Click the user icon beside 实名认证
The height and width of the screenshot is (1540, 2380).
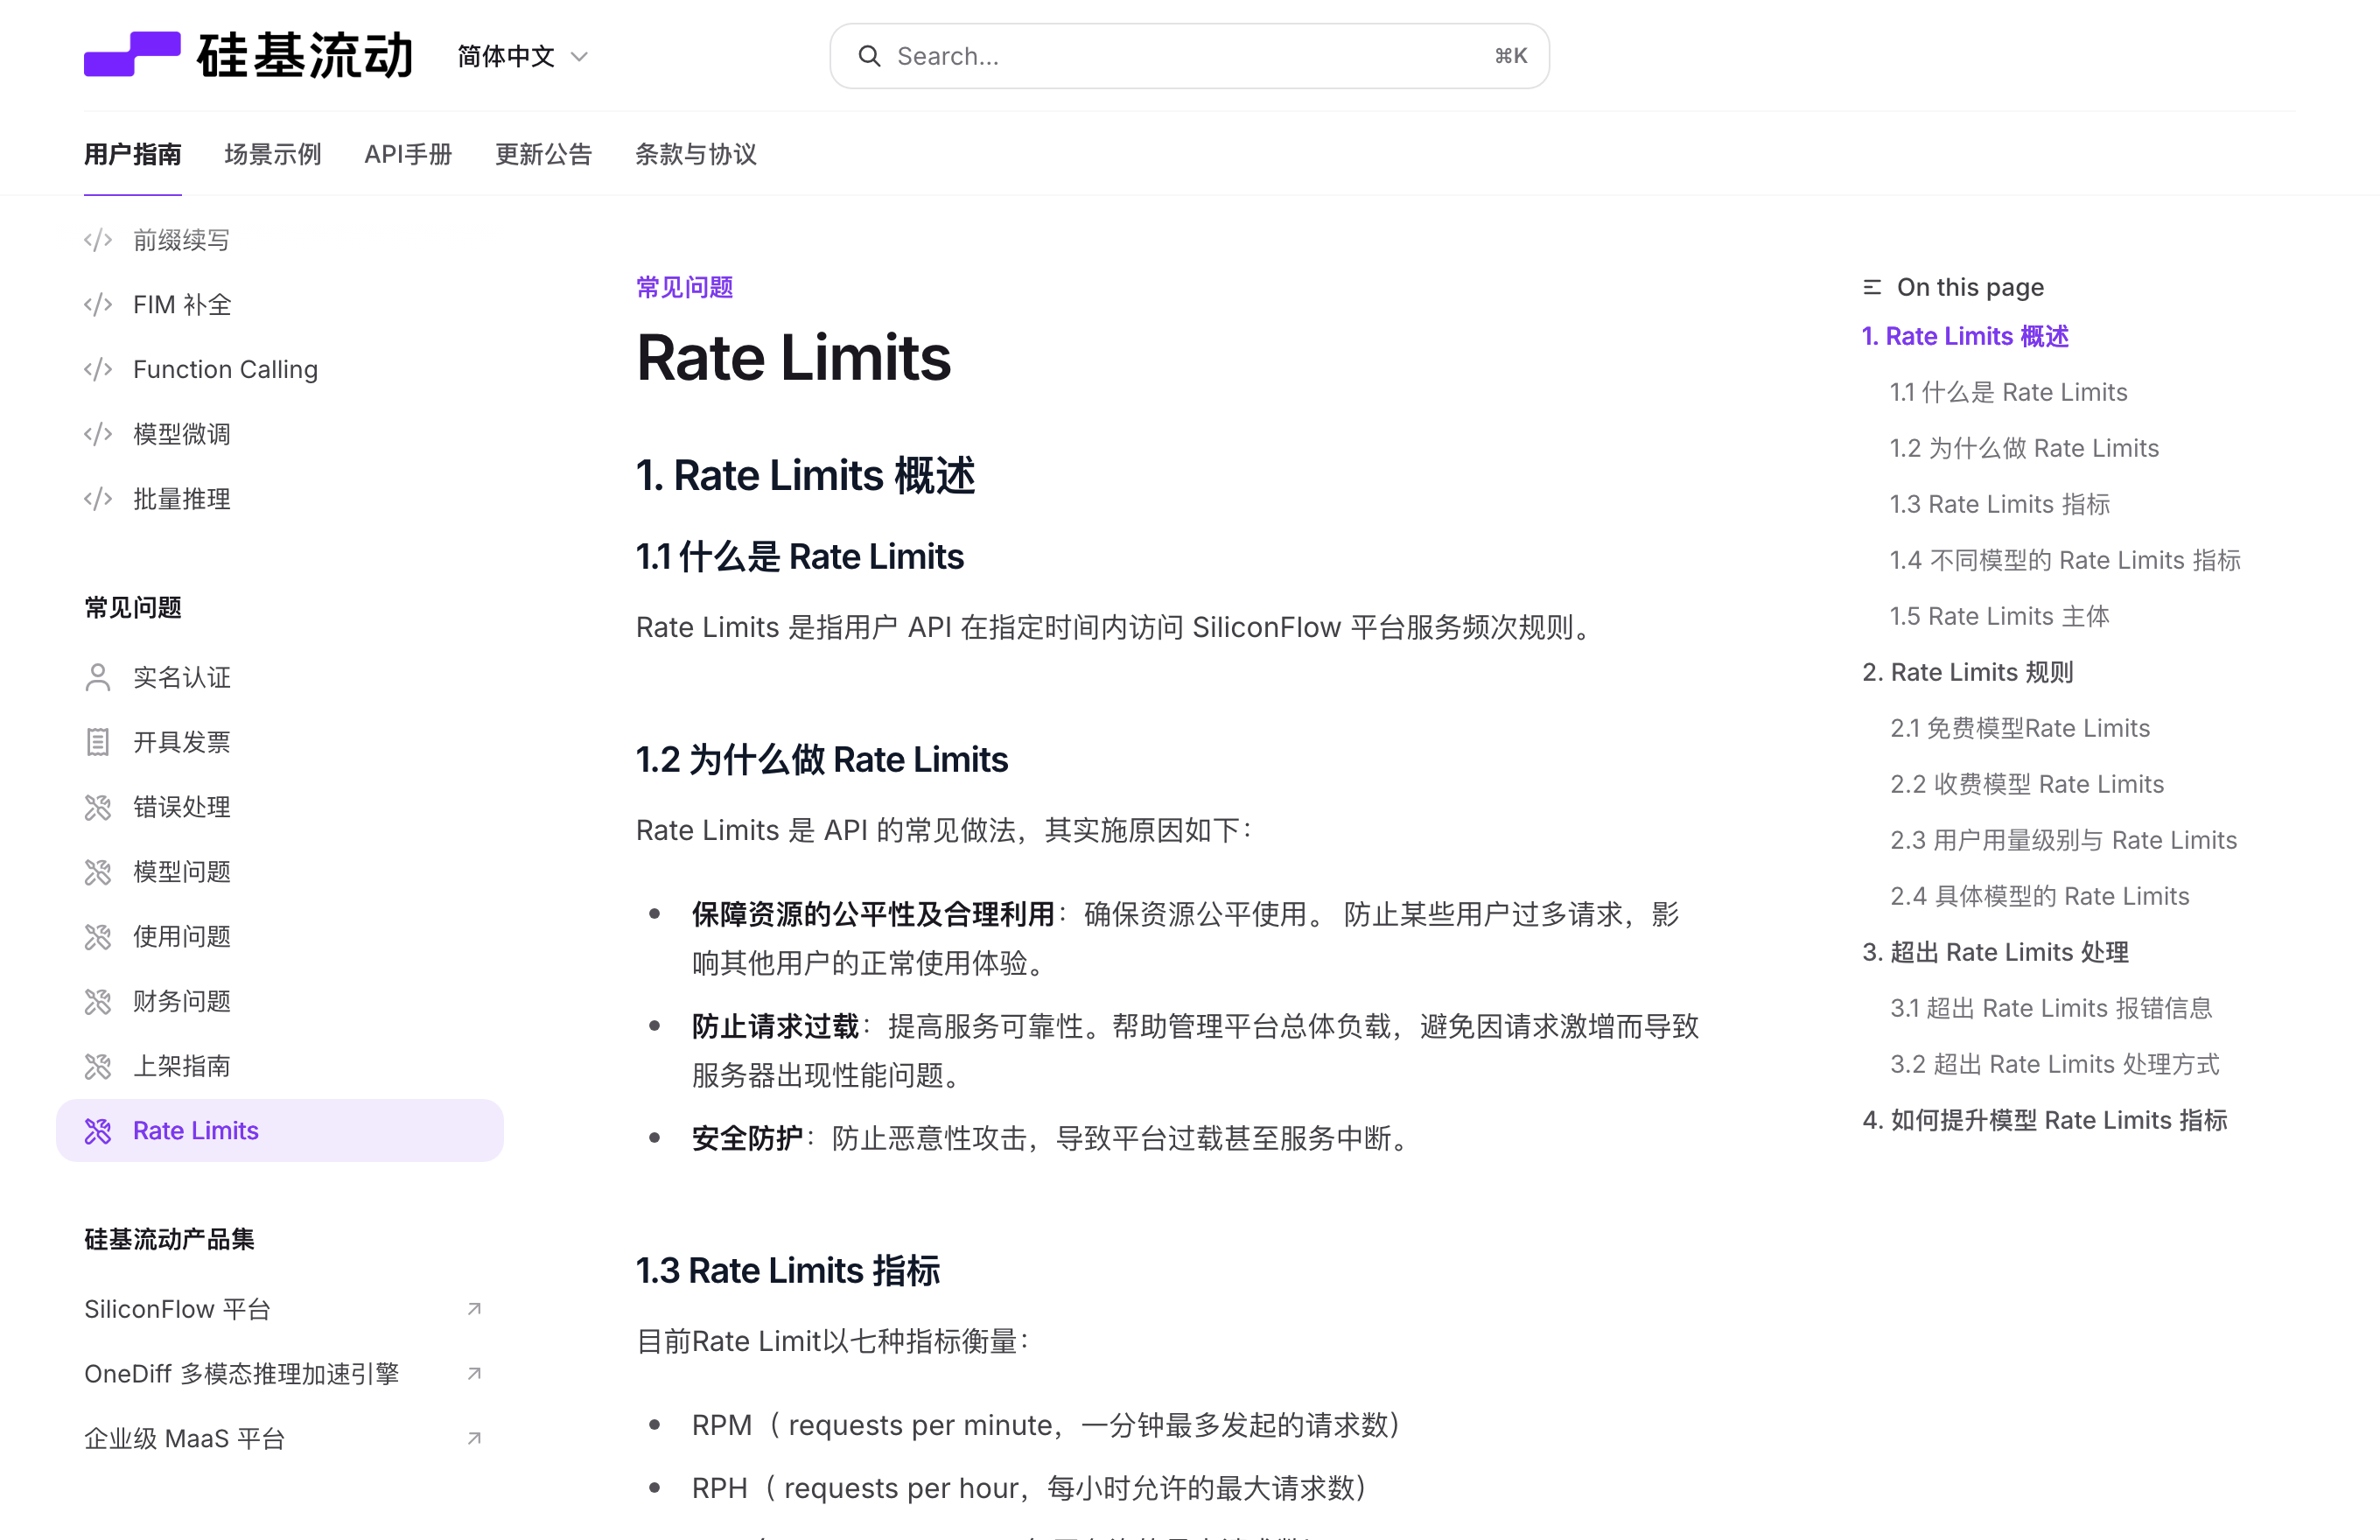[98, 677]
